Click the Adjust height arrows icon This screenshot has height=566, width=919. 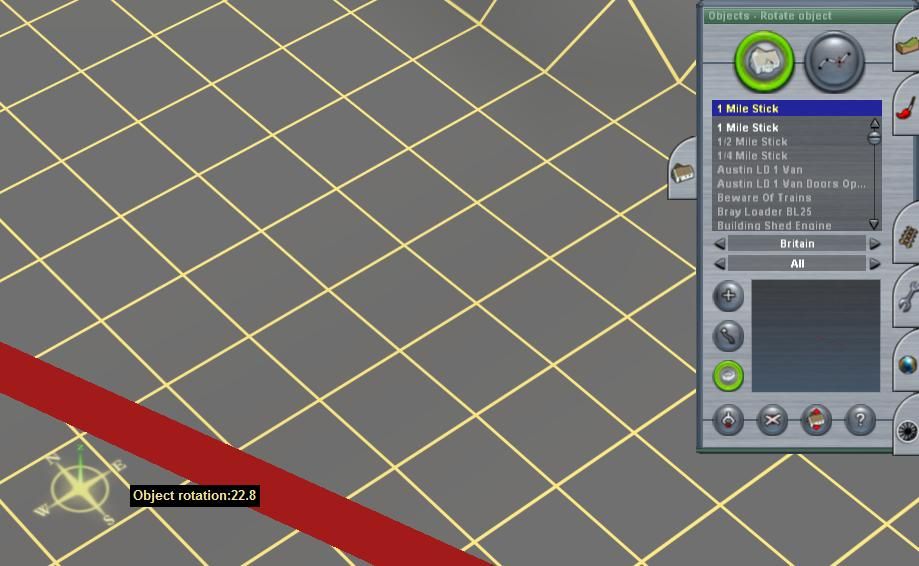pyautogui.click(x=816, y=420)
